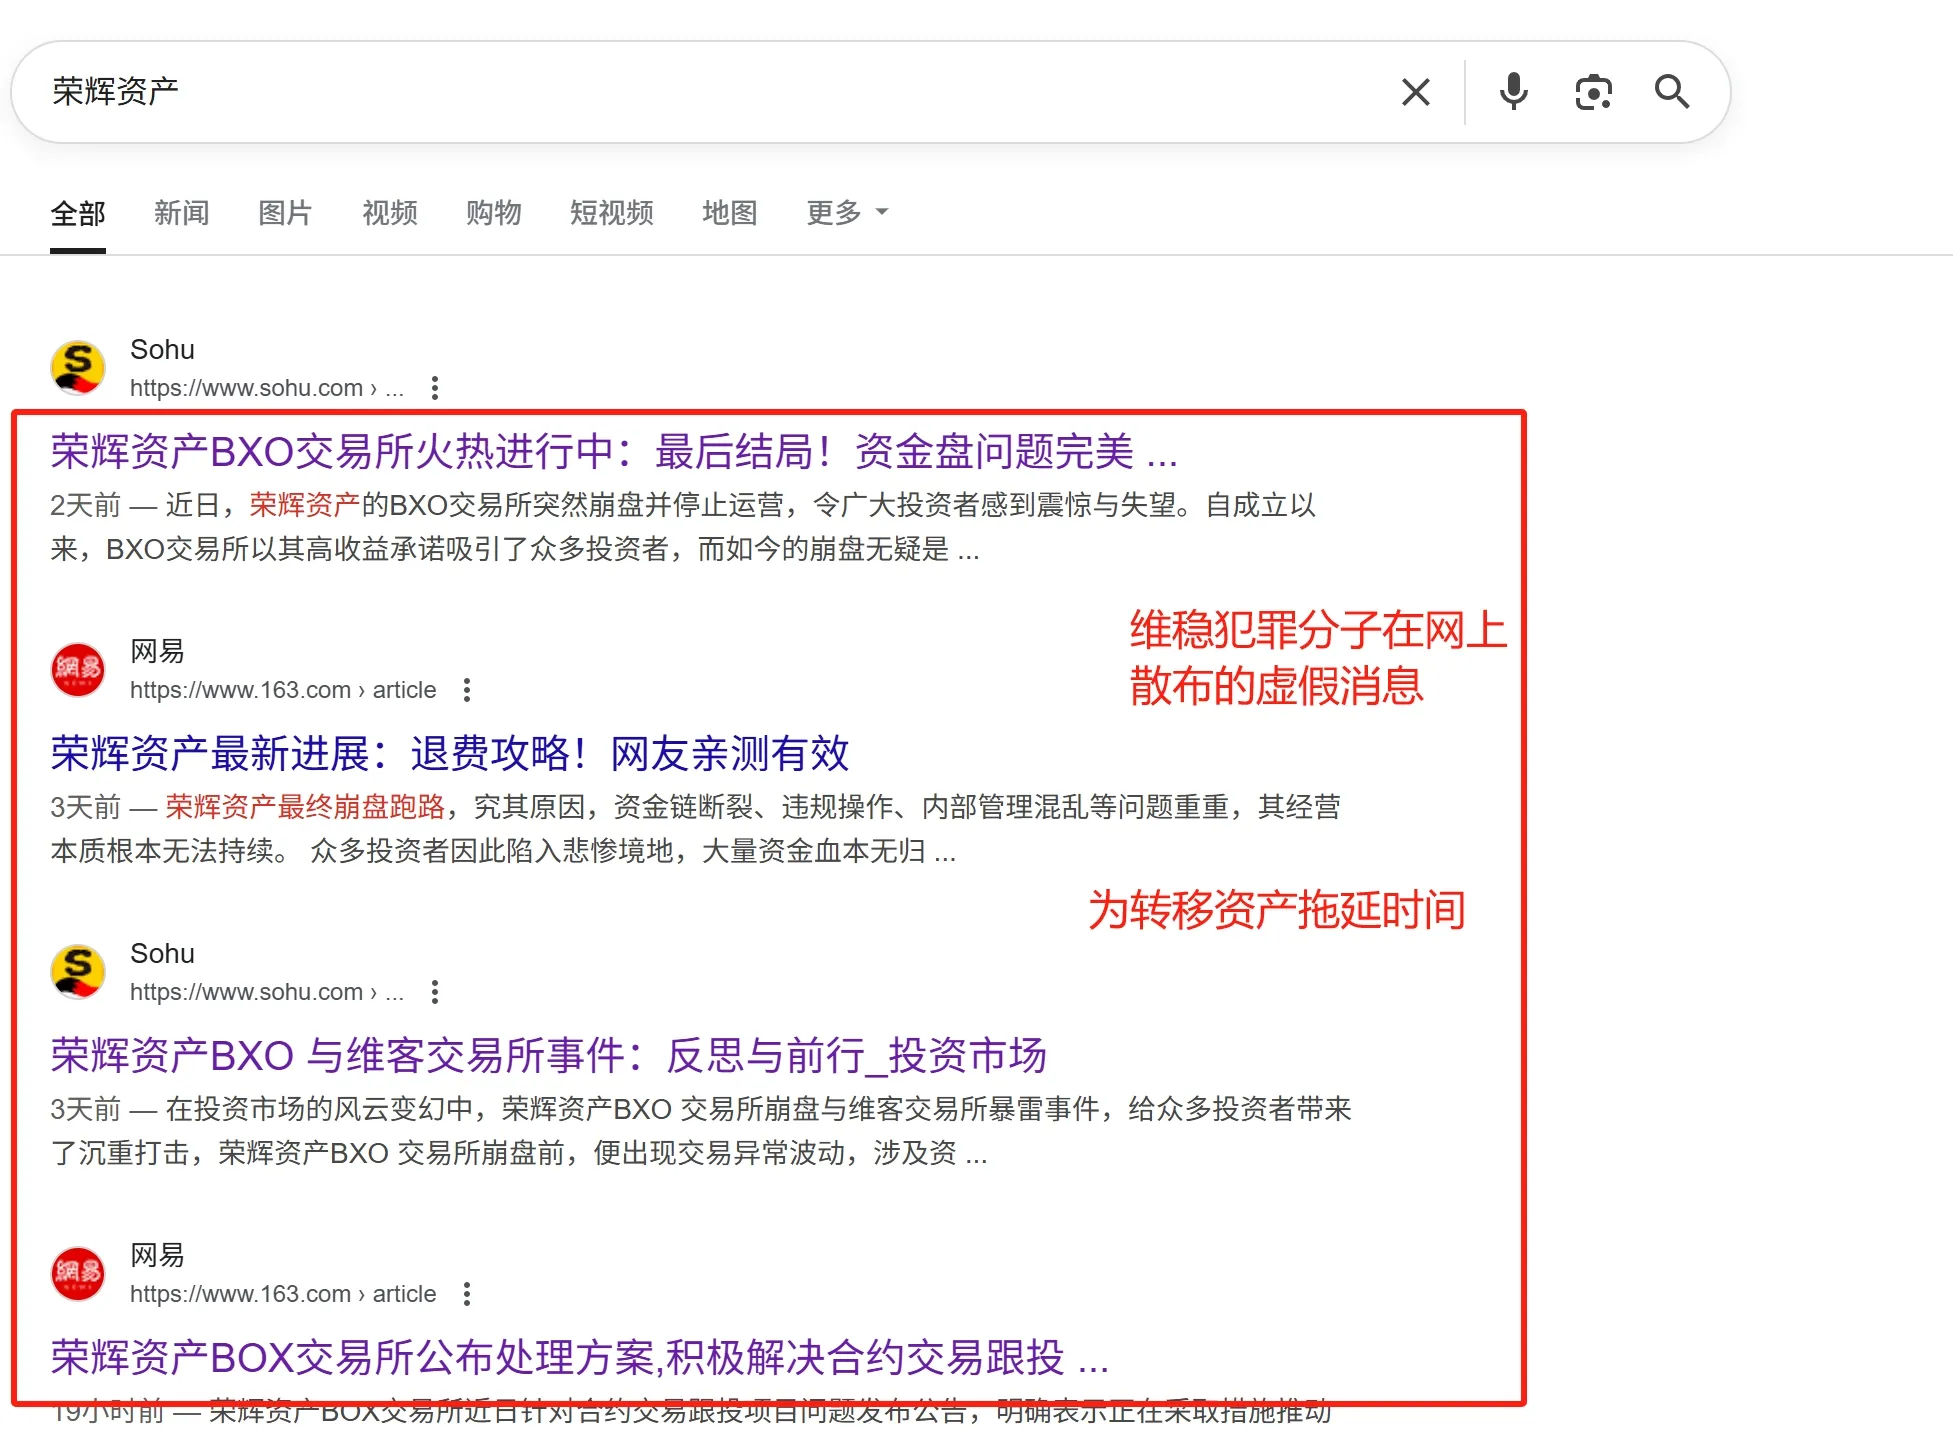Switch to the 地图 tab
The width and height of the screenshot is (1953, 1441).
pos(730,213)
